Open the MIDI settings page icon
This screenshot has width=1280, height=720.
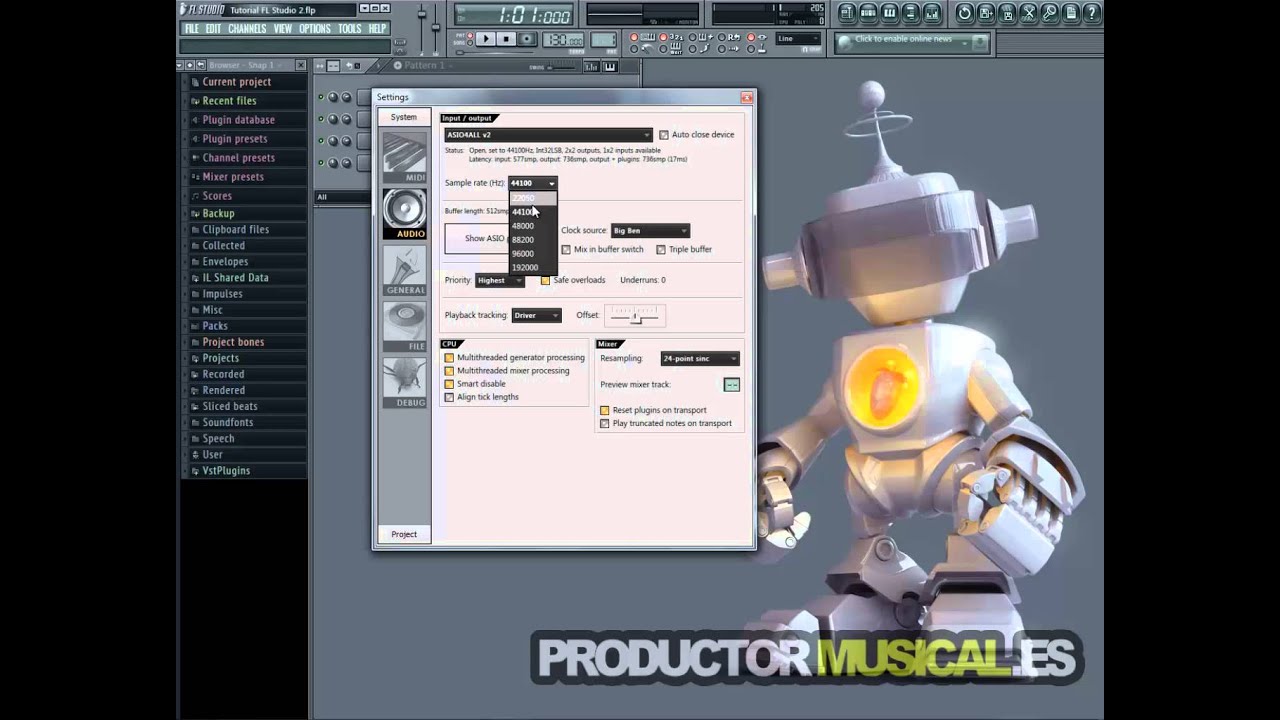point(404,157)
